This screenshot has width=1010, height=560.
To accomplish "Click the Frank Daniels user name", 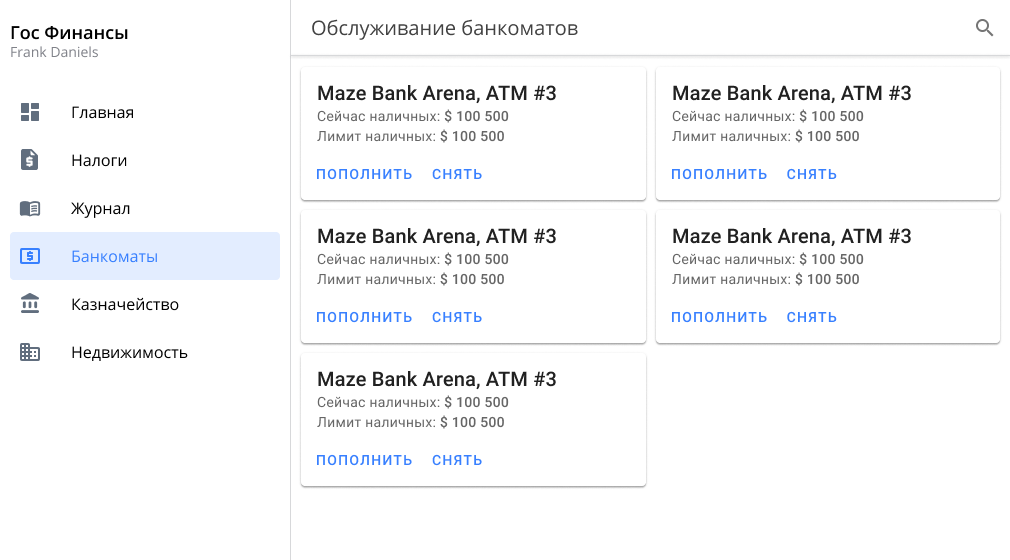I will [x=54, y=52].
